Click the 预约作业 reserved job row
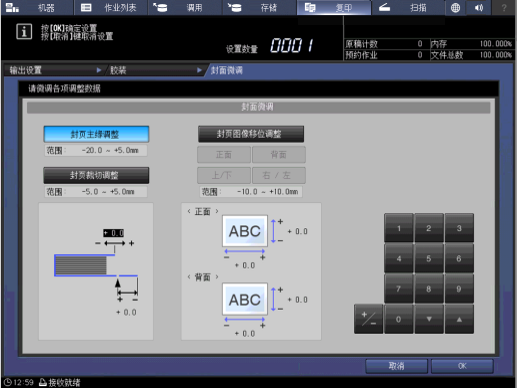Viewport: 517px width, 388px height. [385, 55]
